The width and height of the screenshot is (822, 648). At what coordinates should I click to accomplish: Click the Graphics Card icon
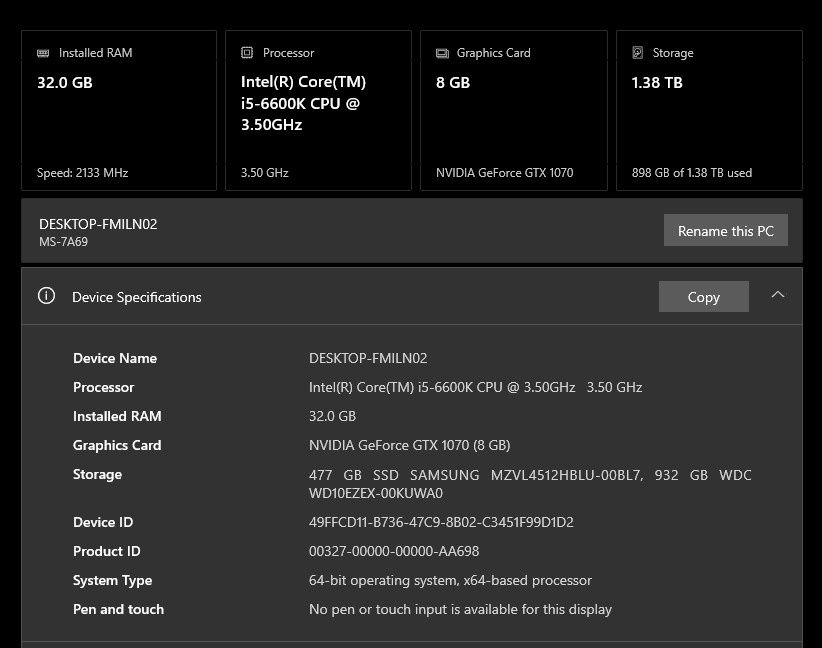click(442, 53)
